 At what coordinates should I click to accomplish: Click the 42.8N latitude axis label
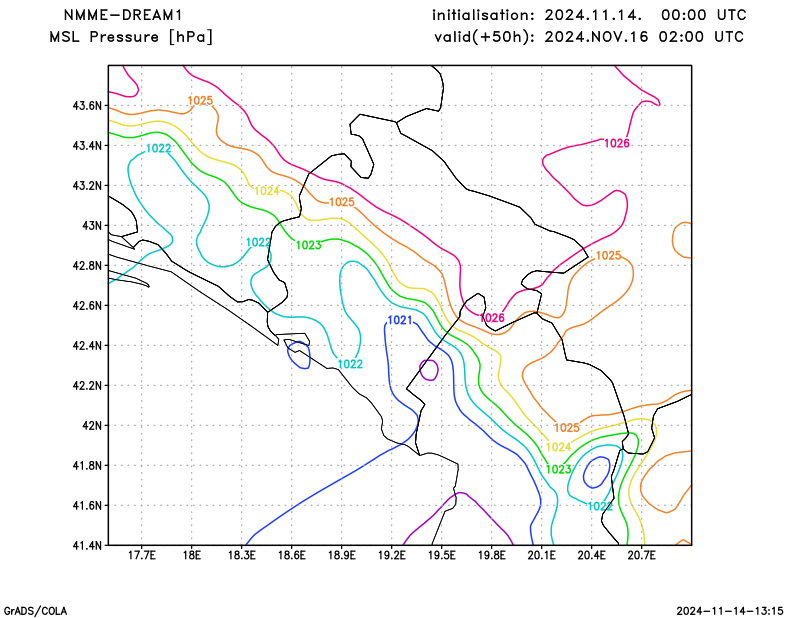[x=87, y=265]
